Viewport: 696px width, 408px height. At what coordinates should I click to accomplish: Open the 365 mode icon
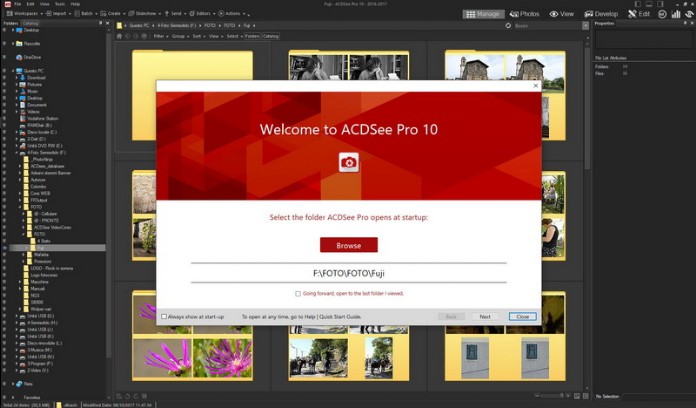[x=662, y=14]
